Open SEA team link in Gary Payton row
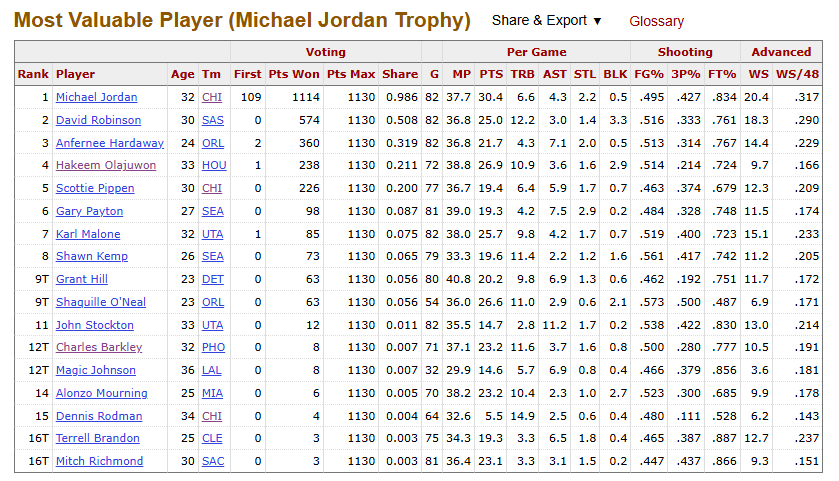839x481 pixels. tap(213, 211)
